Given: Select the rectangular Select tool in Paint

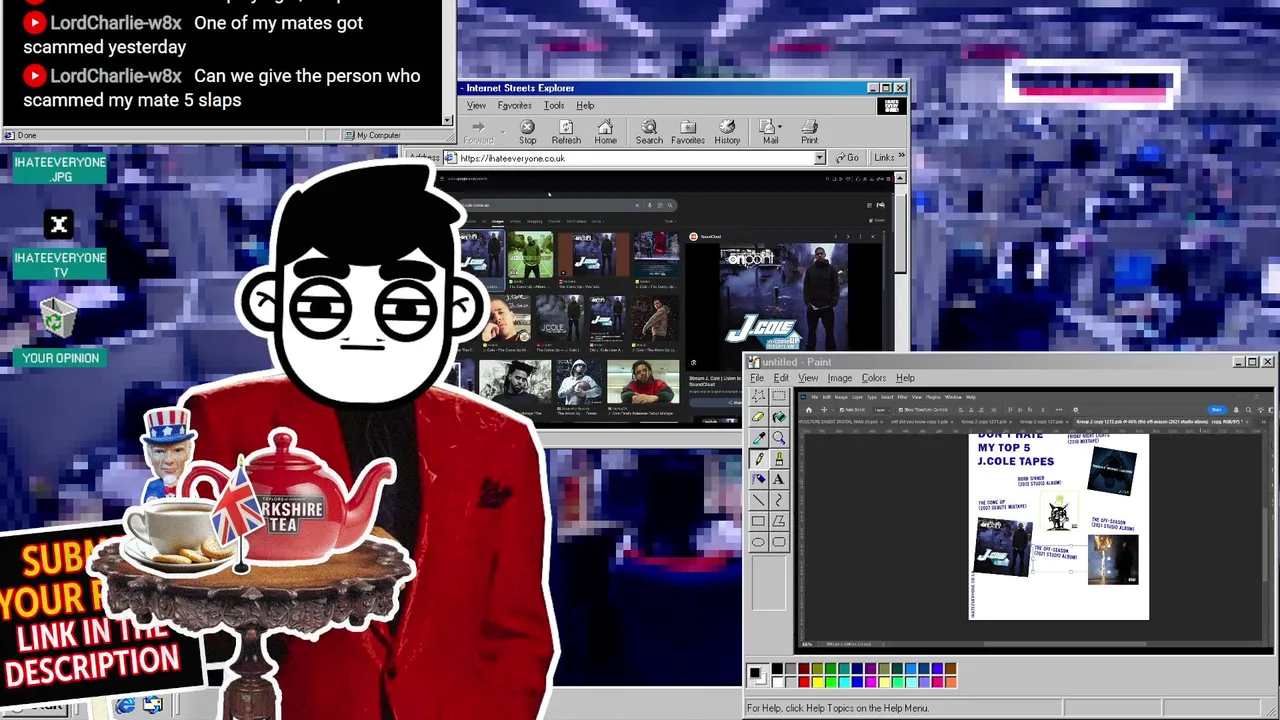Looking at the screenshot, I should tap(779, 396).
